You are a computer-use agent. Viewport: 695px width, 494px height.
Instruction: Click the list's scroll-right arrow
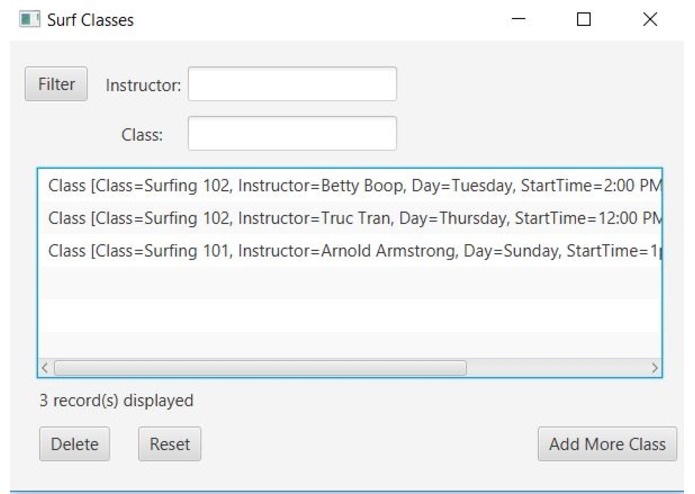(x=655, y=368)
